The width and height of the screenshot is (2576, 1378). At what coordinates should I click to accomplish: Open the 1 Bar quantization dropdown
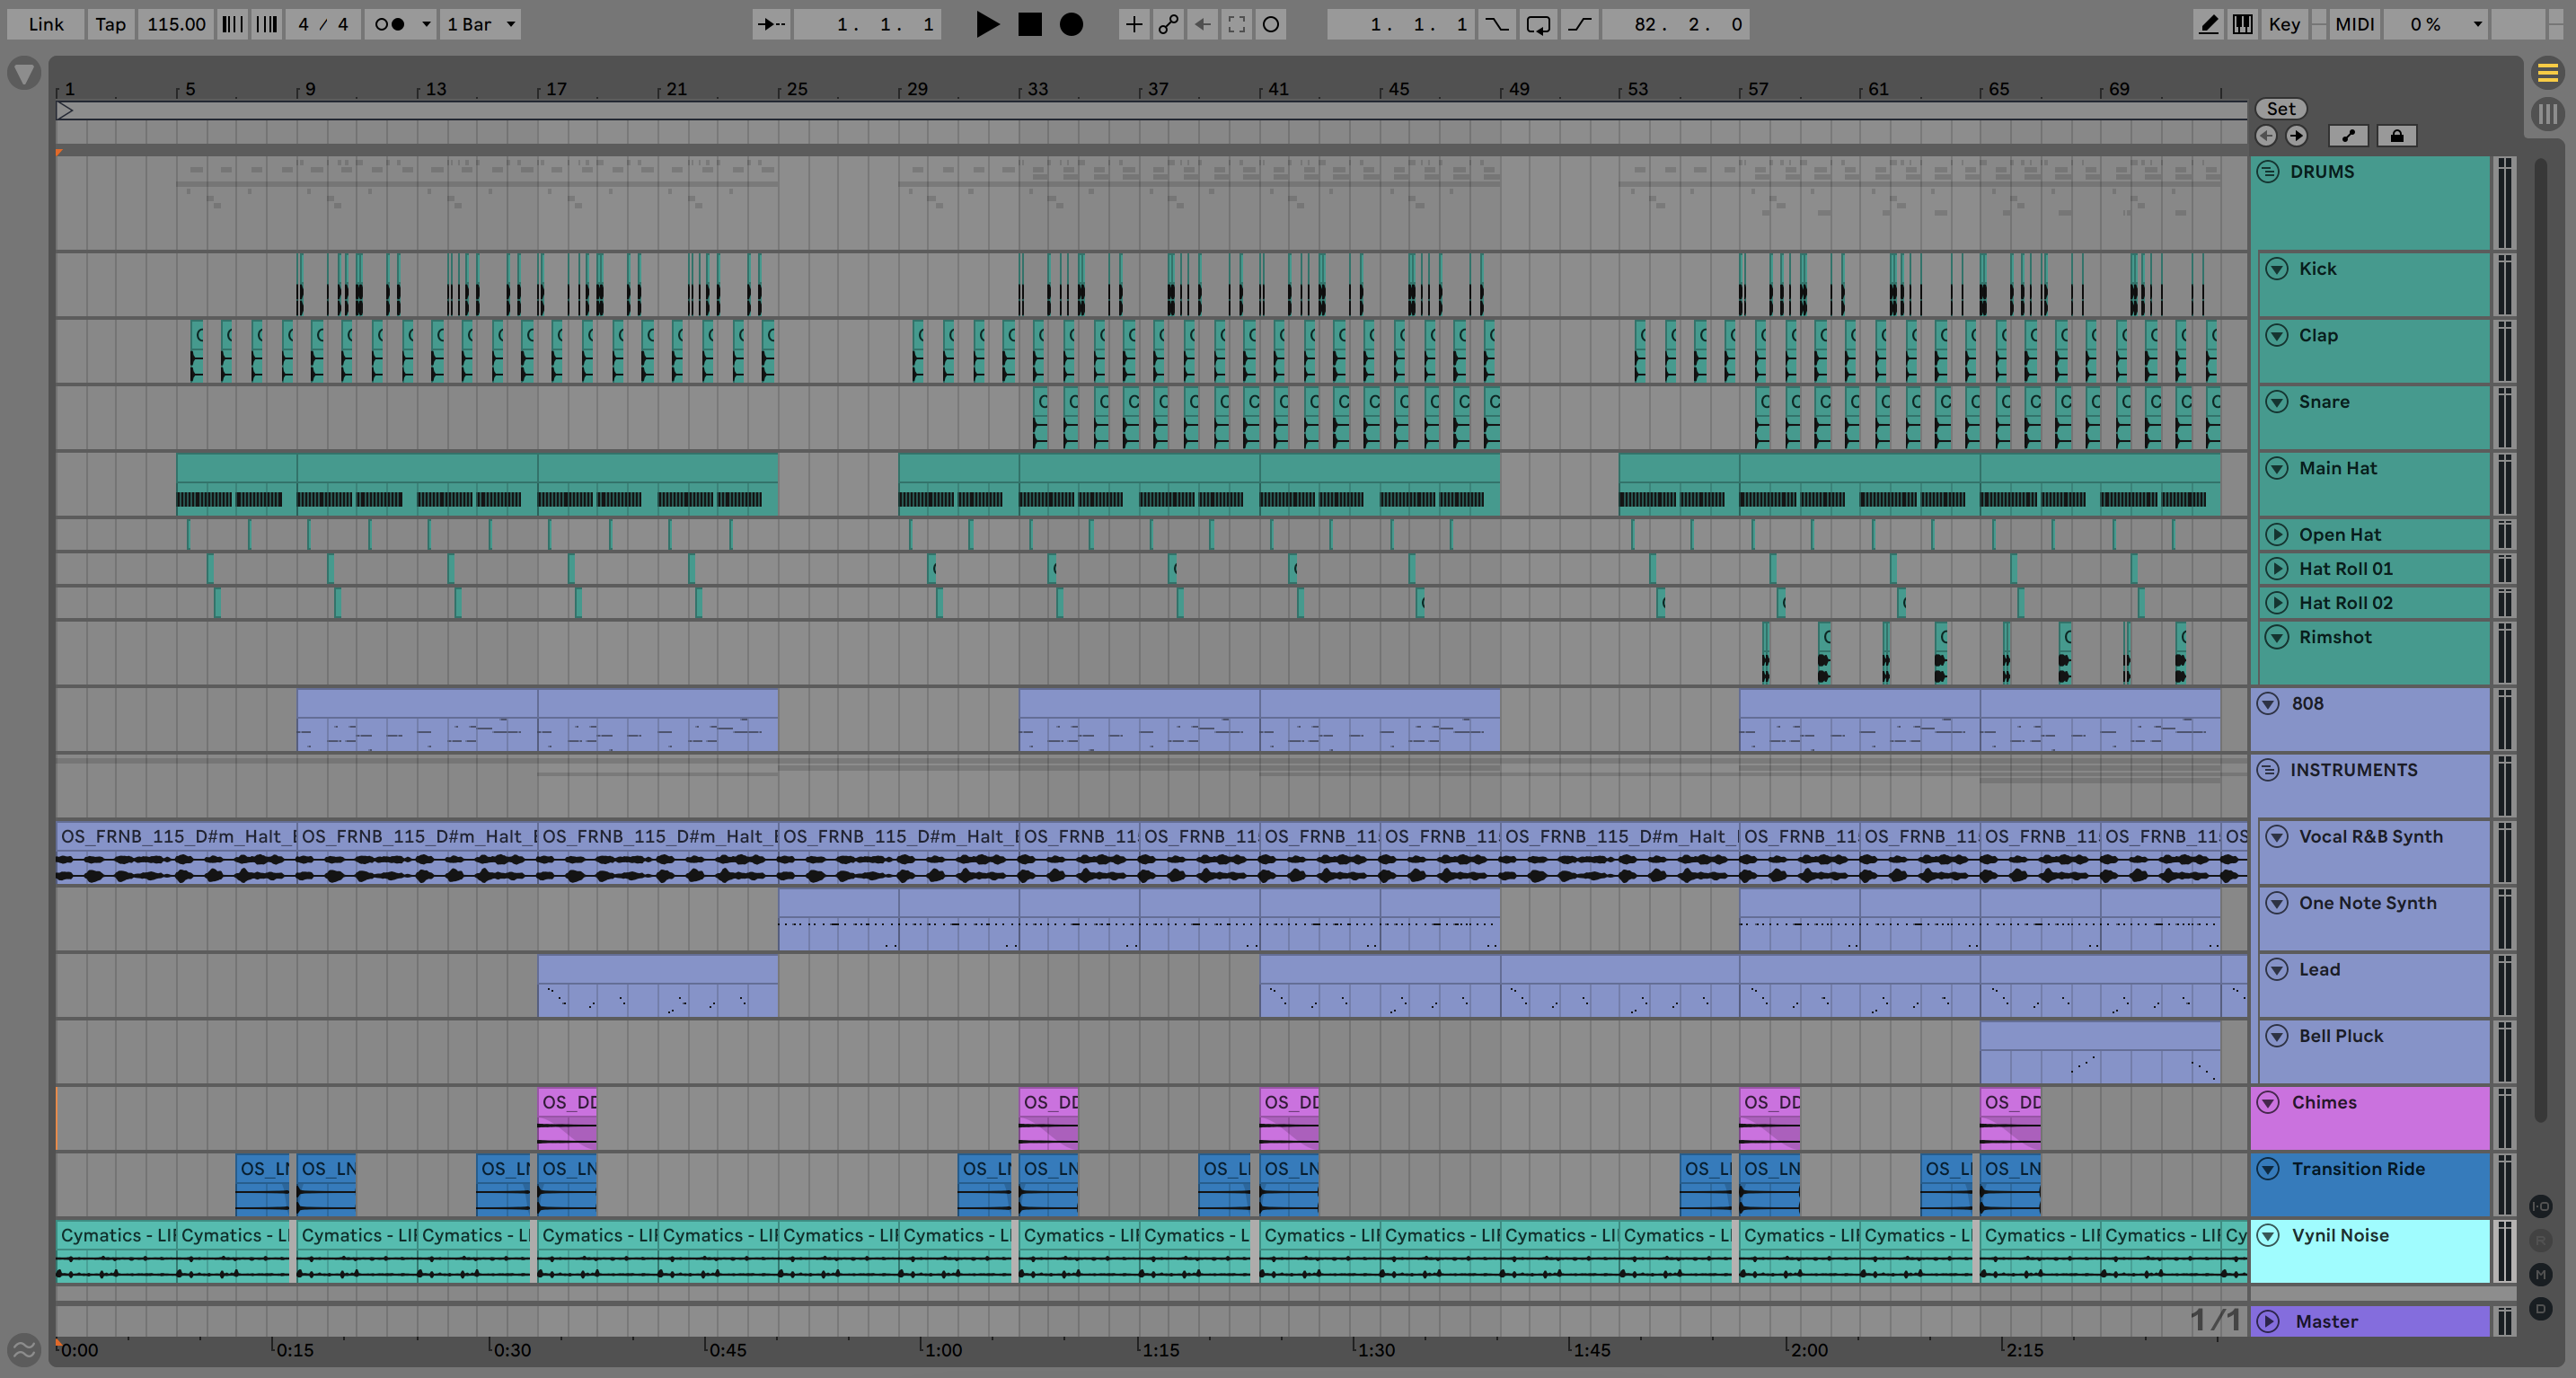point(480,24)
